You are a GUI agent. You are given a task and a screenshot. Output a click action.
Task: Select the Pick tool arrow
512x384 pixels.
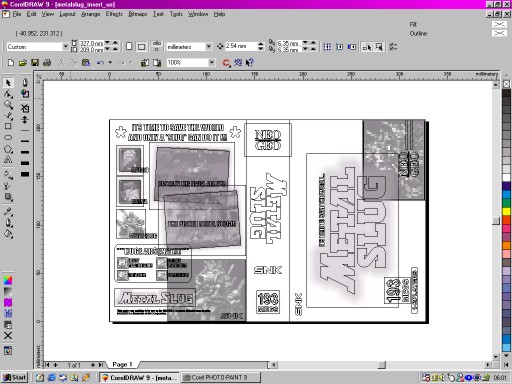(x=8, y=82)
